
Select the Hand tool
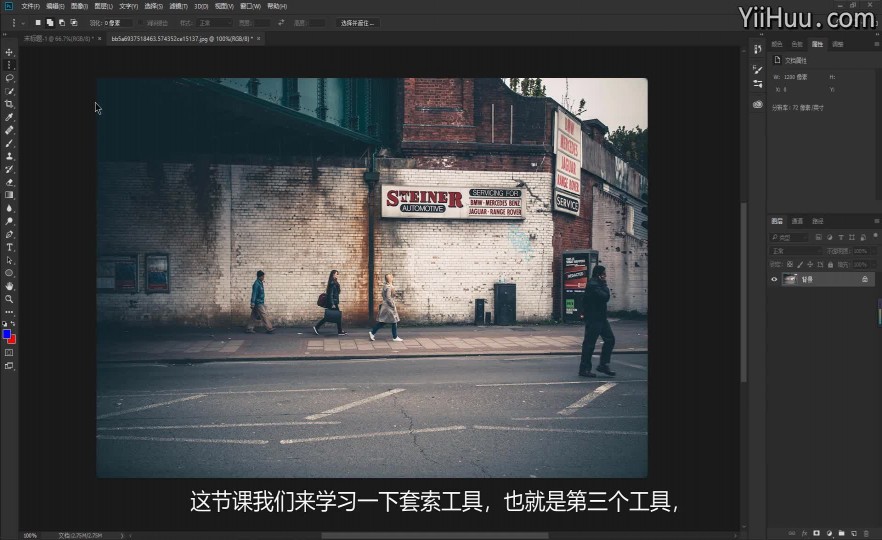coord(9,286)
